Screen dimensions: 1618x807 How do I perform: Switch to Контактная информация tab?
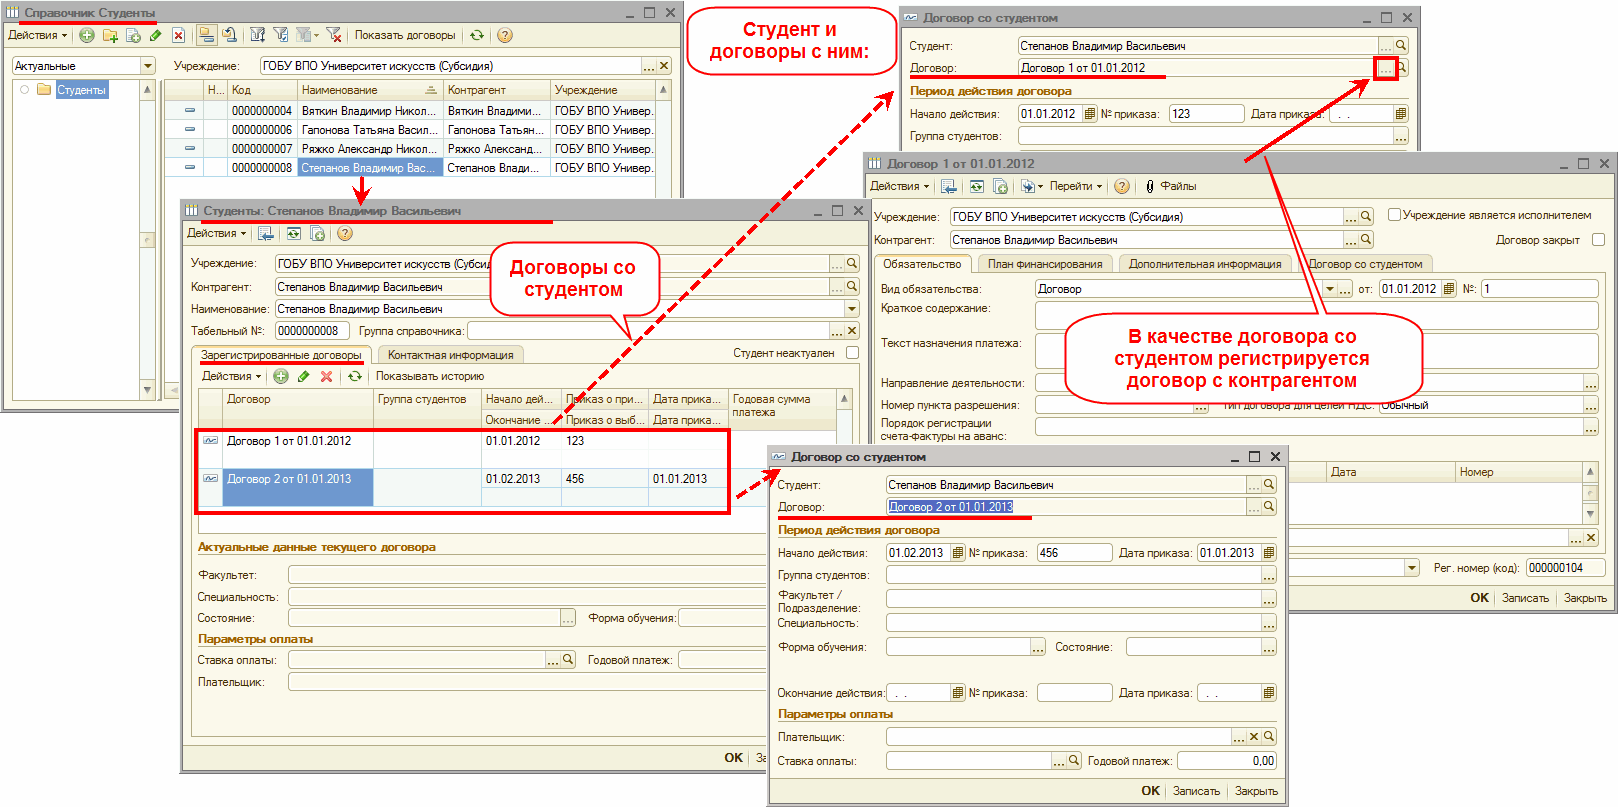[451, 355]
